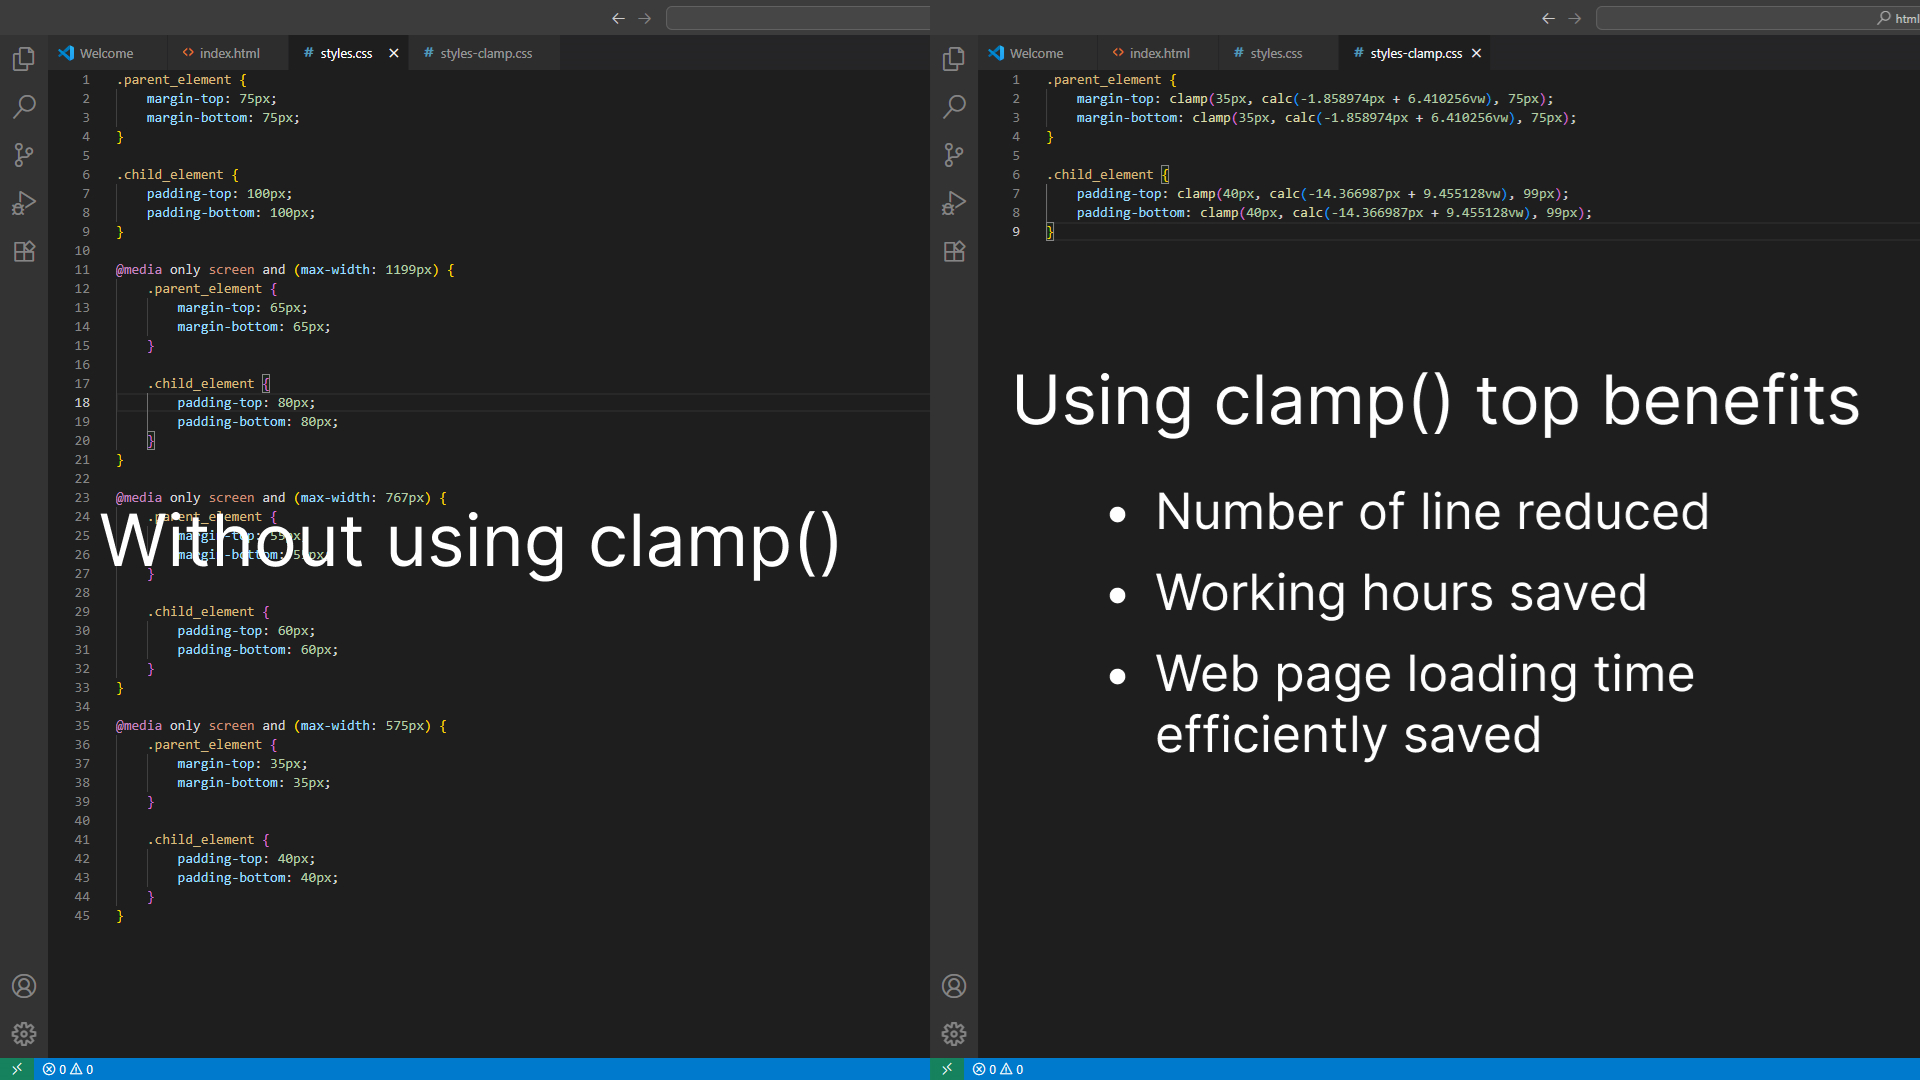Click the padding-bottom clamp line in styles-clamp.css
The image size is (1920, 1080).
[x=1334, y=213]
